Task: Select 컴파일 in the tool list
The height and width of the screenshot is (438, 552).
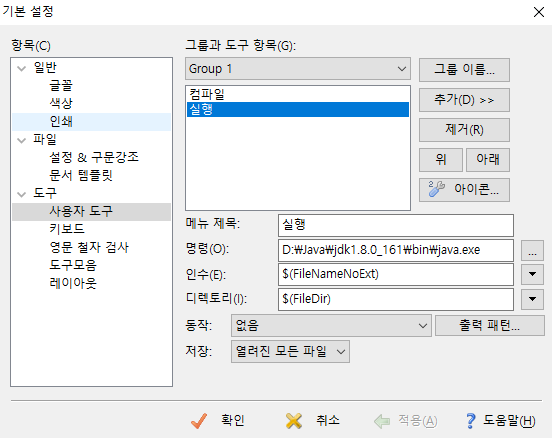Action: coord(298,94)
